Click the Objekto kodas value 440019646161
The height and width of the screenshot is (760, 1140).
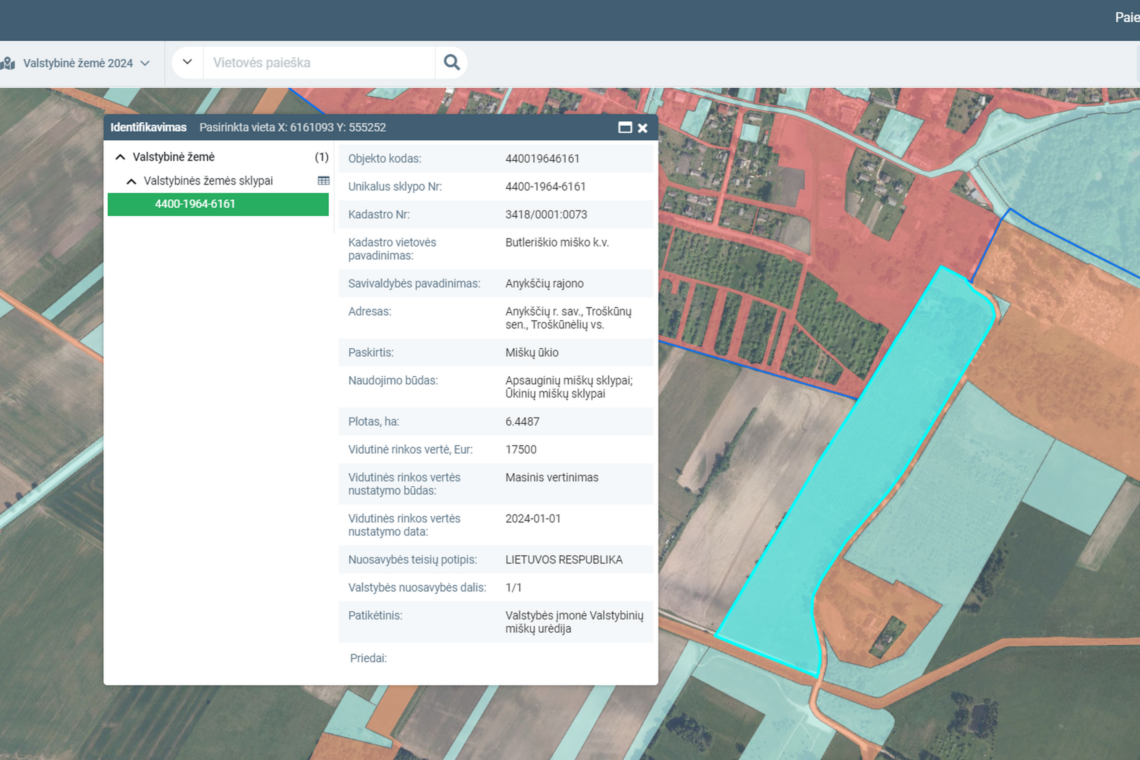pos(542,159)
